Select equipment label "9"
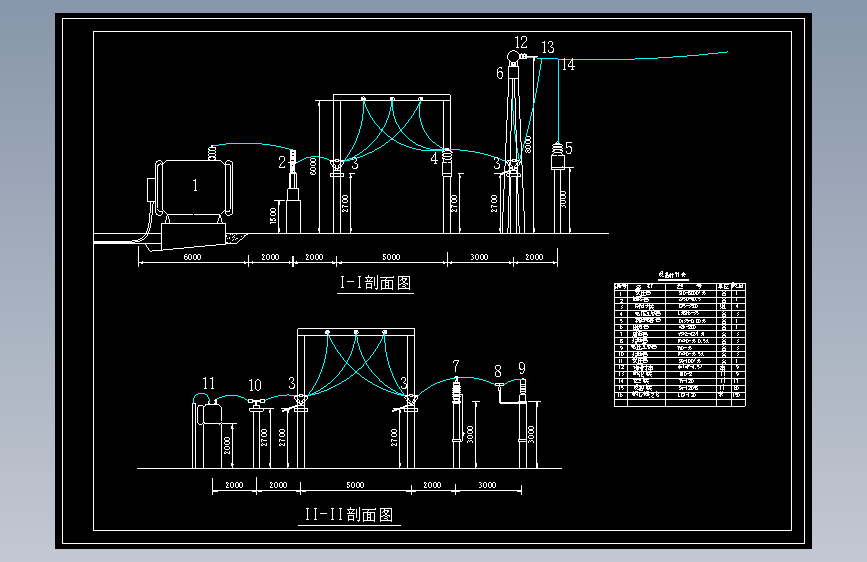 click(522, 368)
